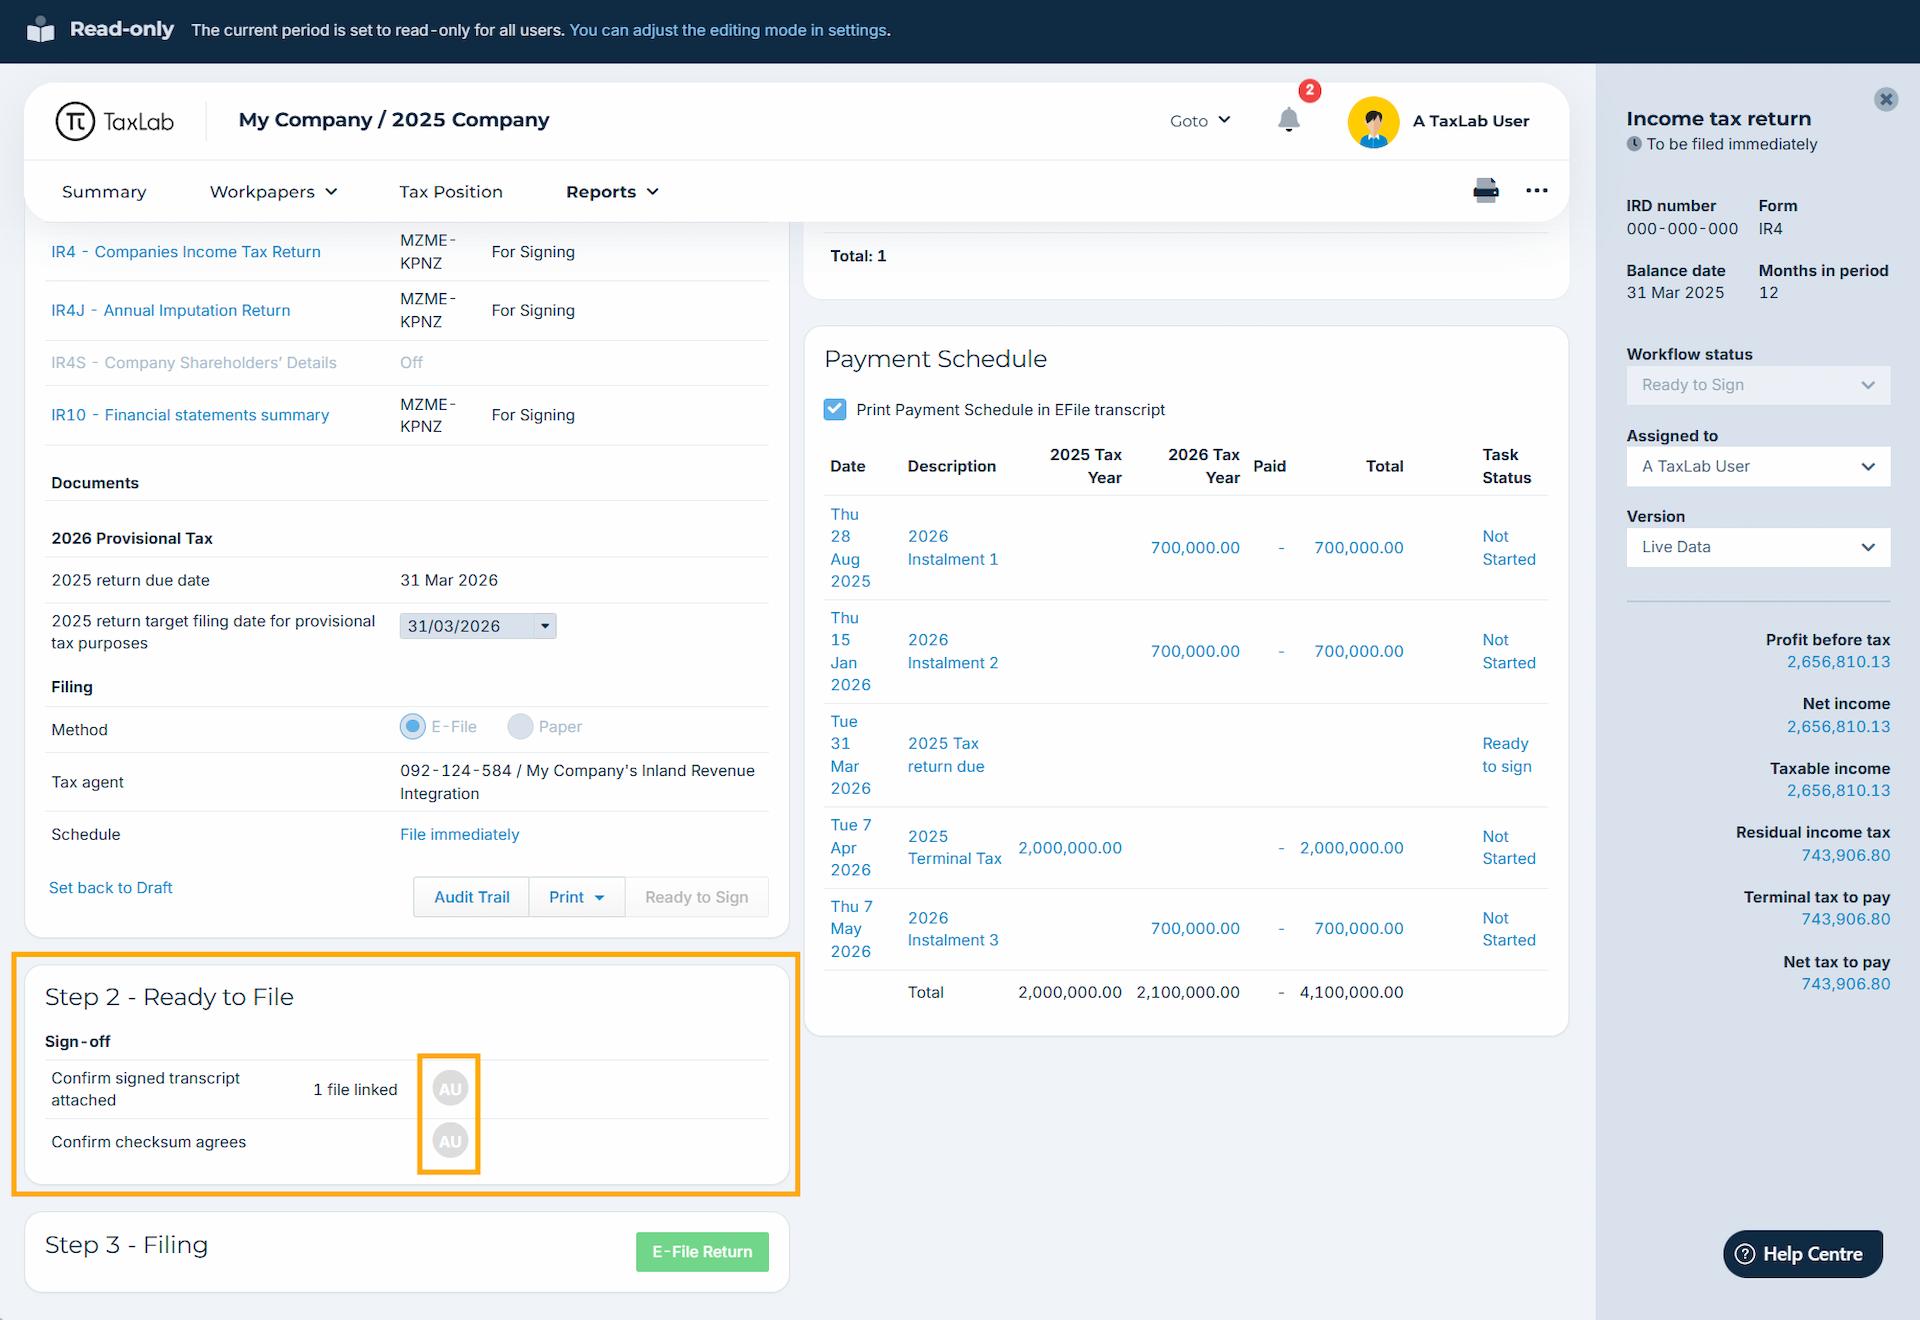Click the Audit Trail button
The width and height of the screenshot is (1920, 1320).
(471, 897)
